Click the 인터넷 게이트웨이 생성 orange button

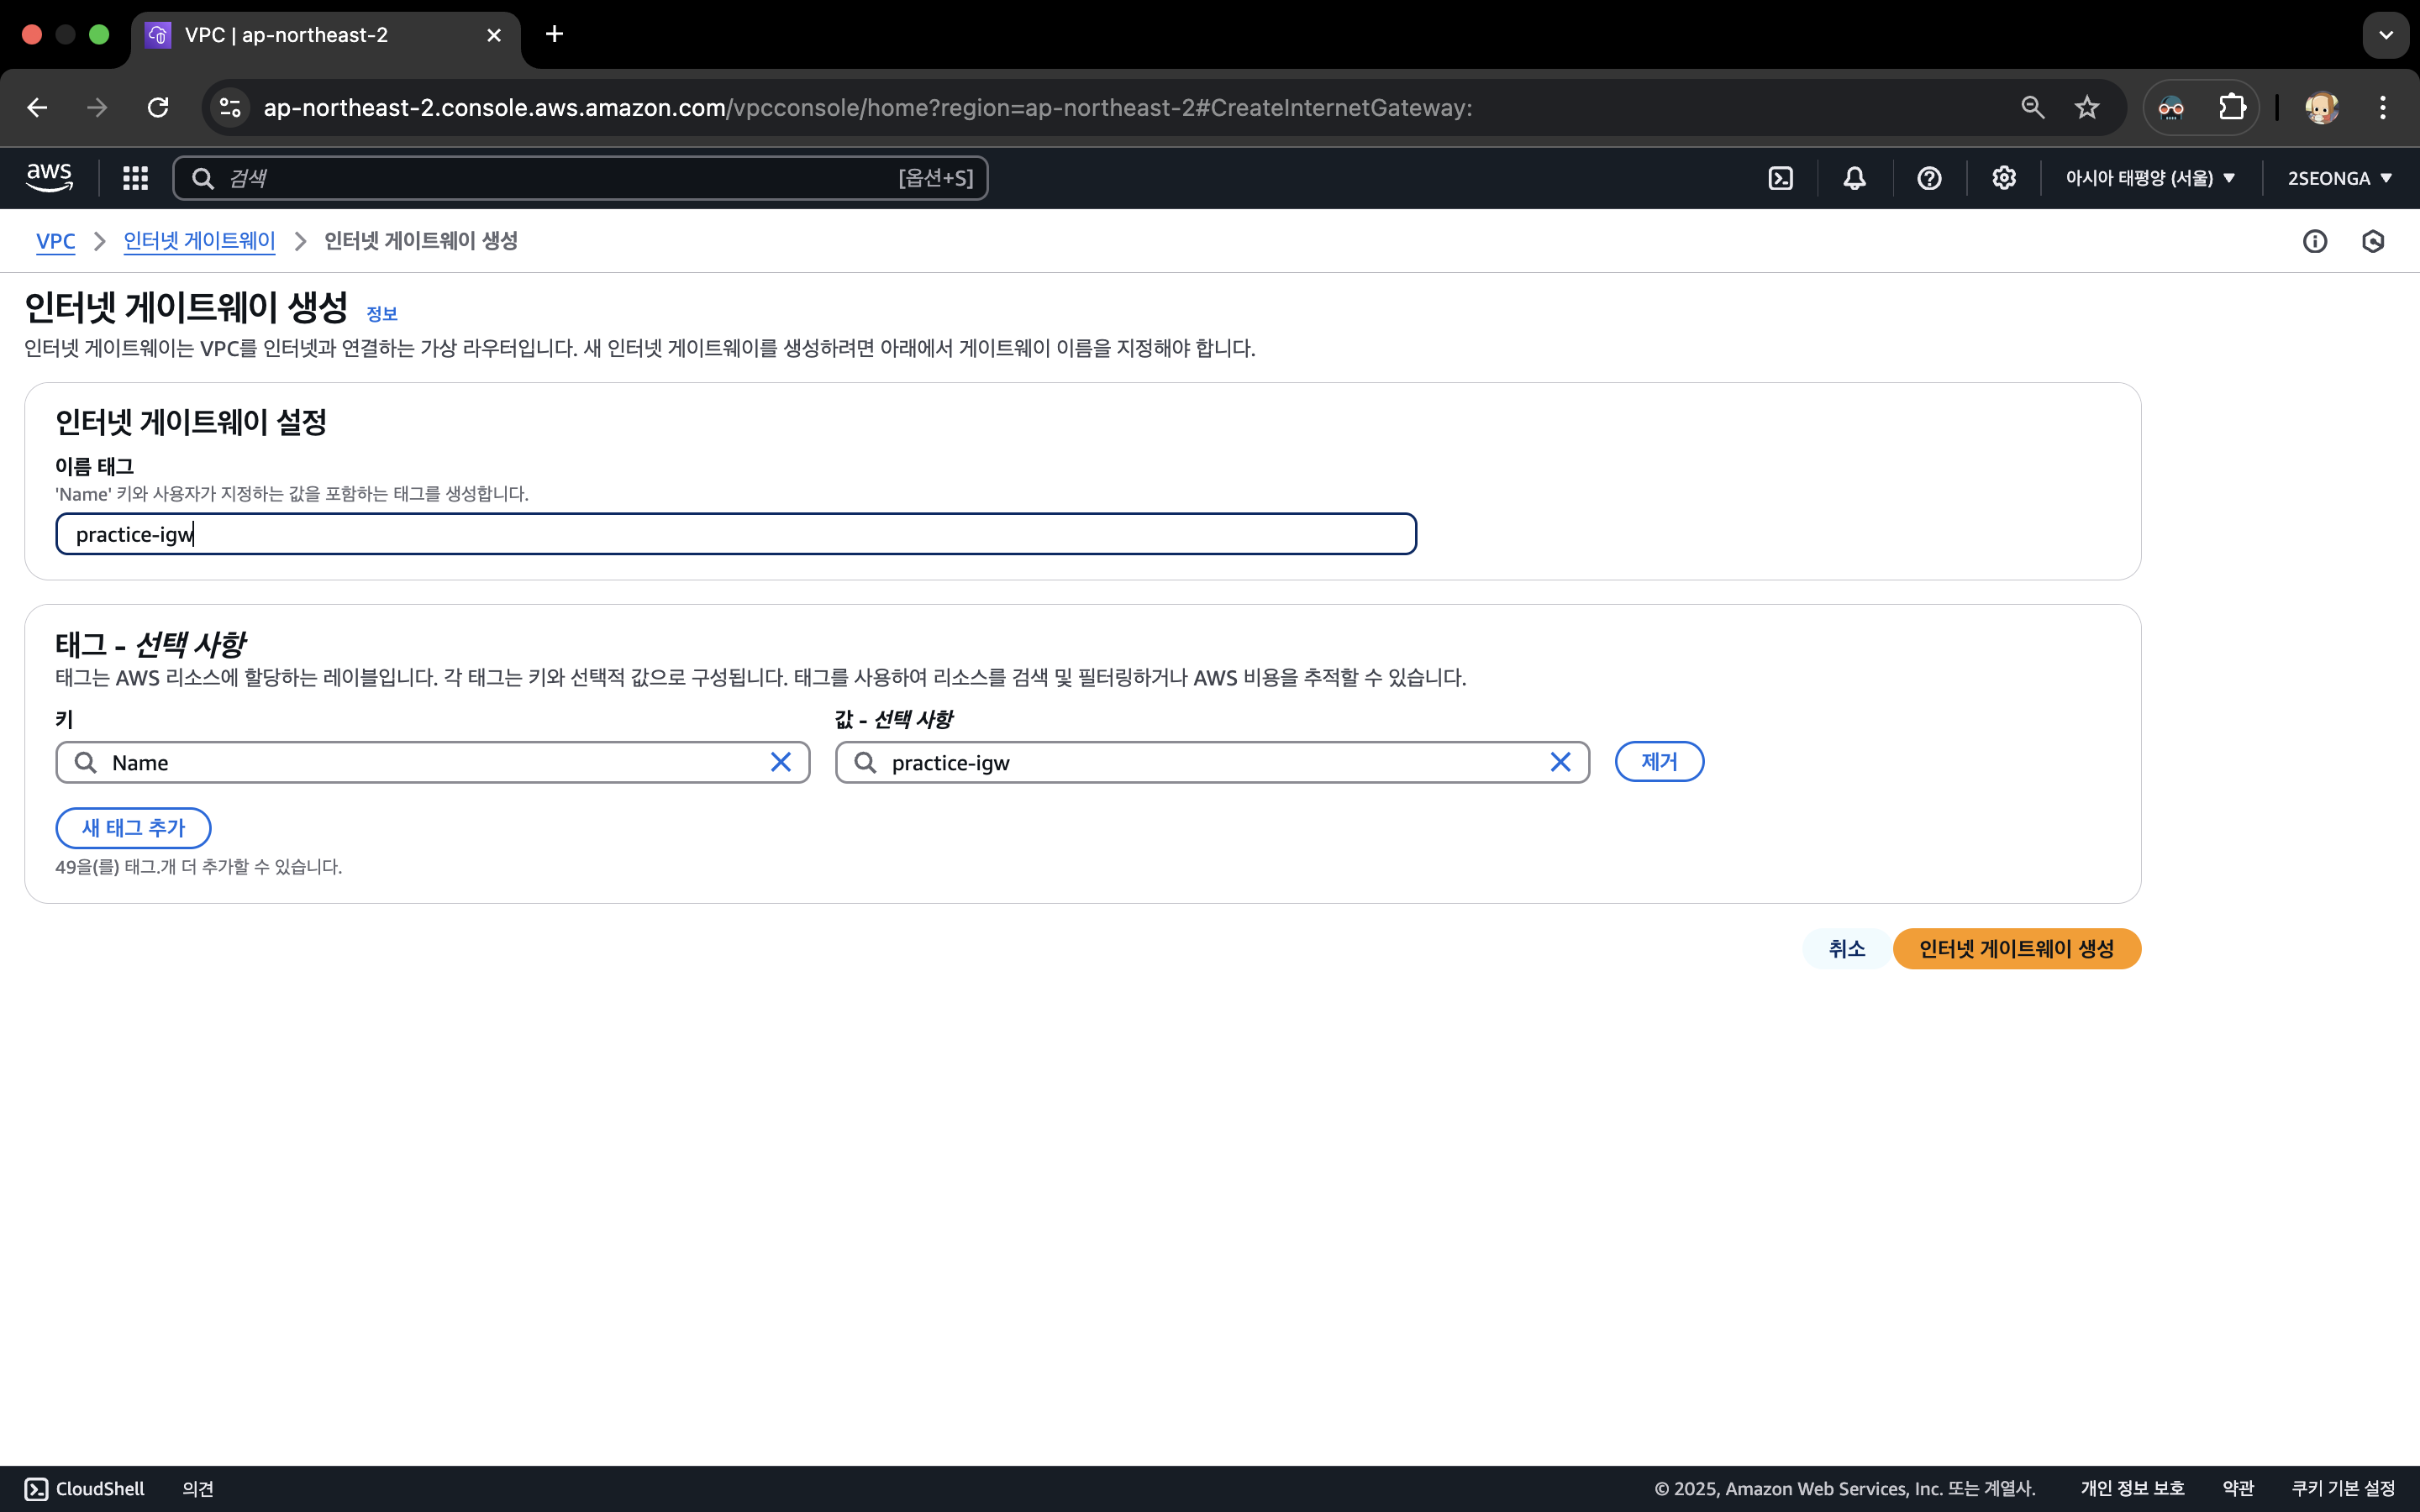point(2016,948)
